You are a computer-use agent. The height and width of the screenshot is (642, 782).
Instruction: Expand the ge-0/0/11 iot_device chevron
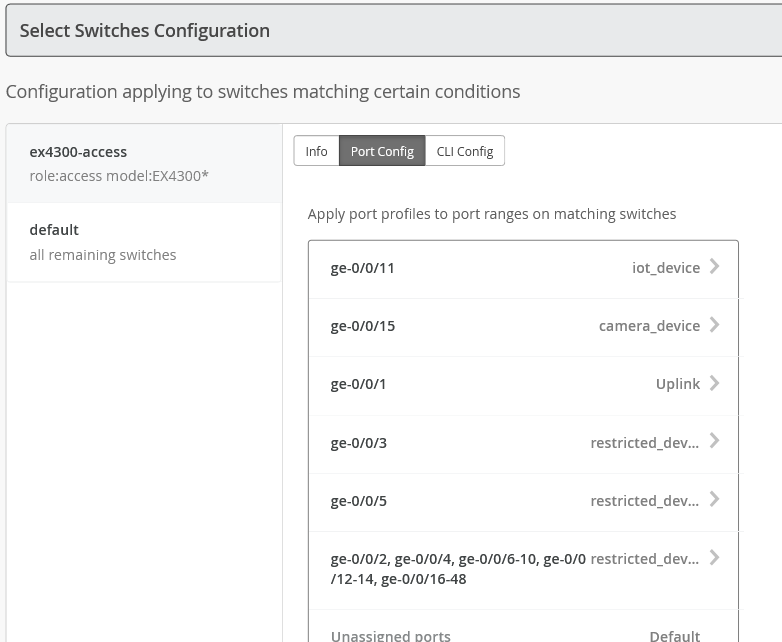[714, 267]
